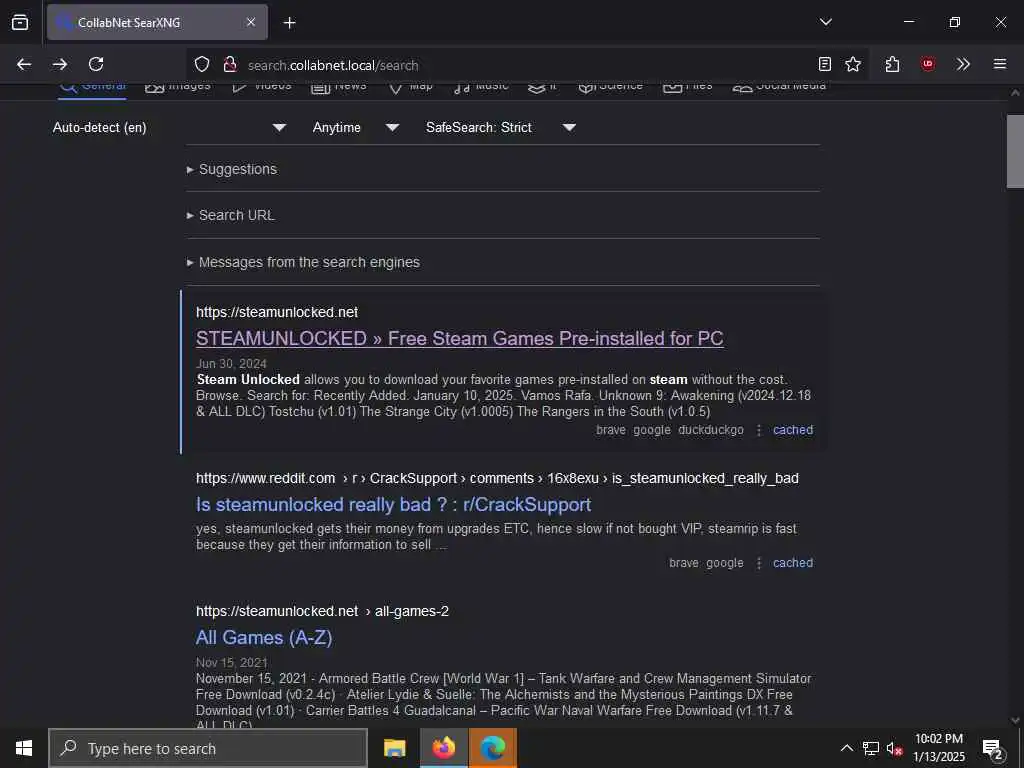This screenshot has width=1024, height=768.
Task: Open uBlock Origin extension icon
Action: (927, 64)
